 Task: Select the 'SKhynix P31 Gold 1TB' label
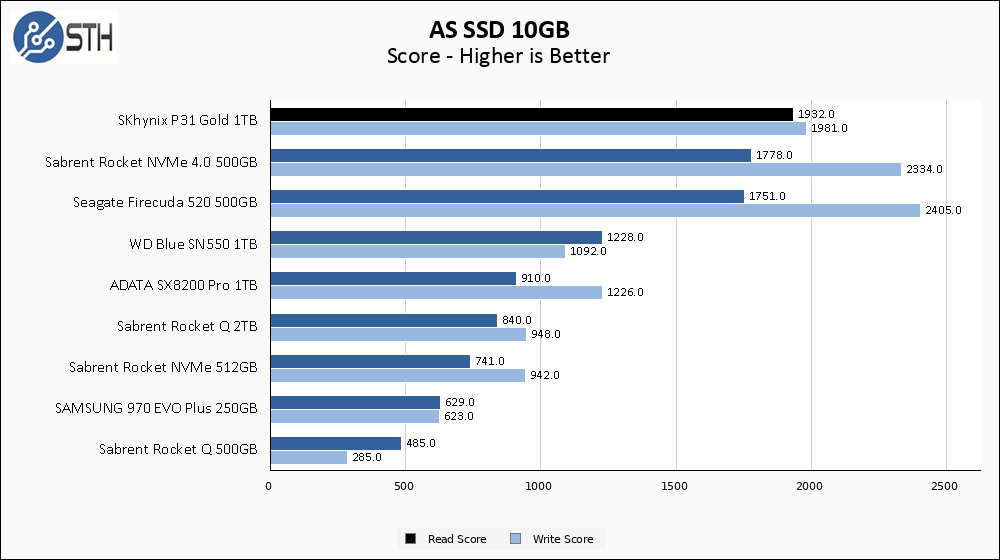pyautogui.click(x=188, y=121)
